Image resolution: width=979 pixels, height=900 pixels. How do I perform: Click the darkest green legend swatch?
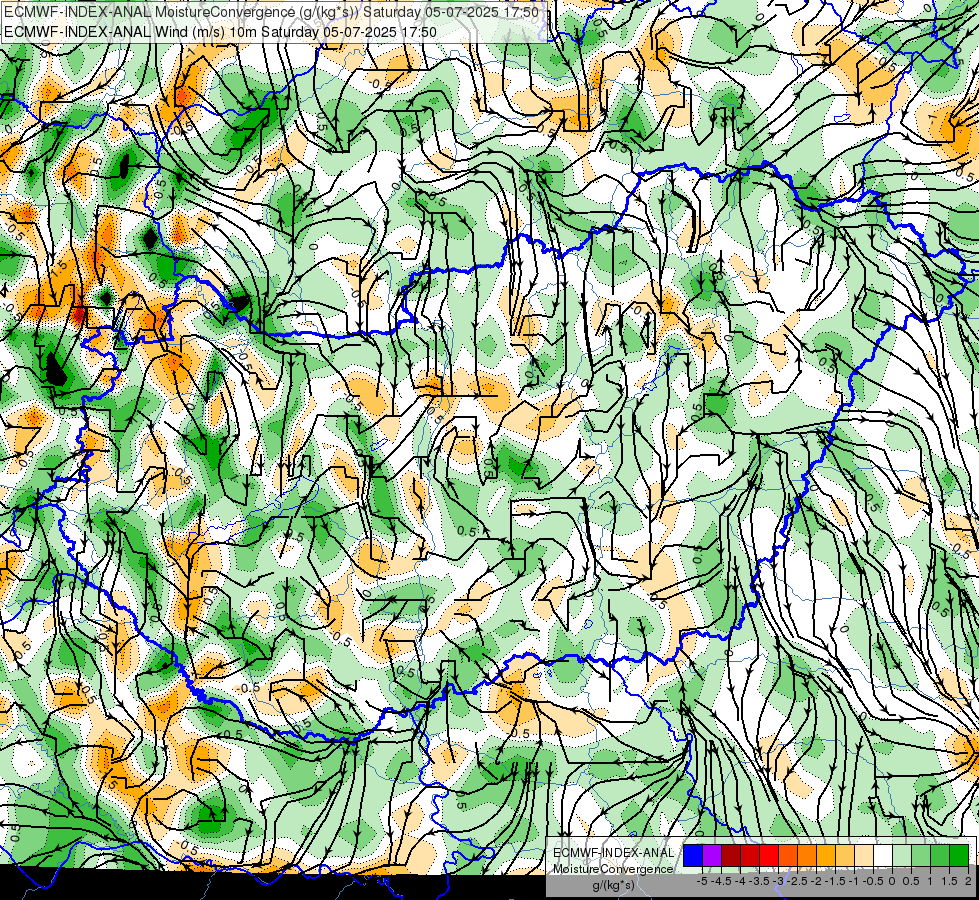(x=959, y=856)
